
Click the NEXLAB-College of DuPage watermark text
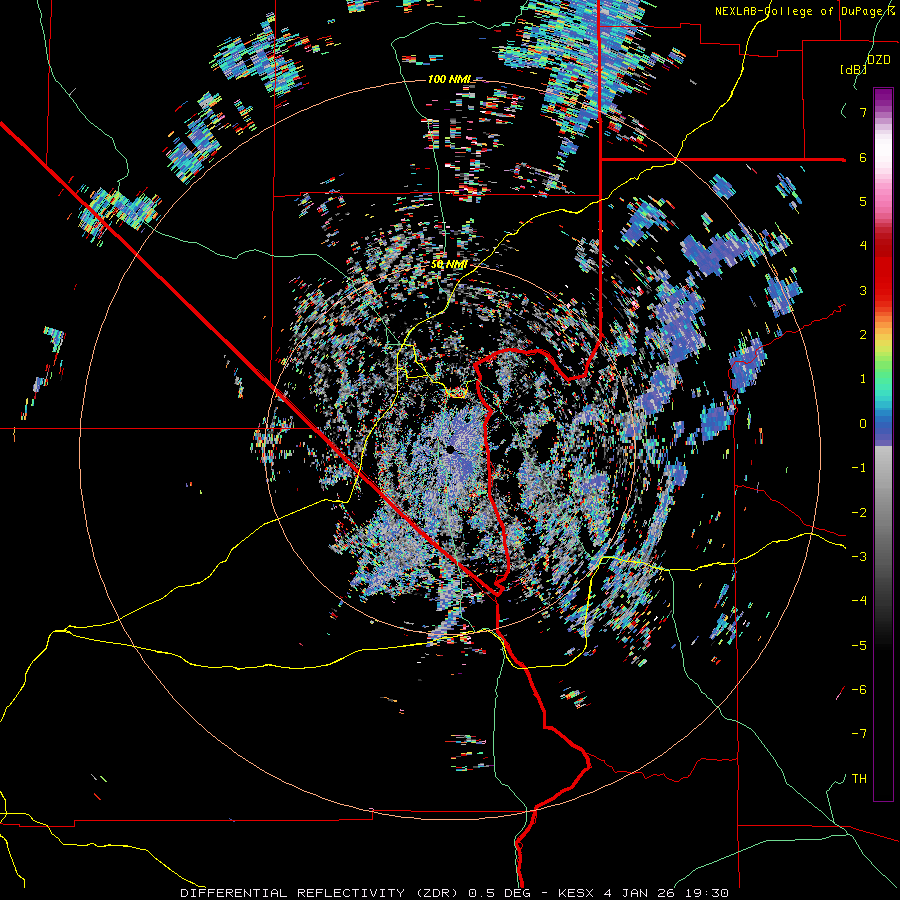click(x=804, y=11)
